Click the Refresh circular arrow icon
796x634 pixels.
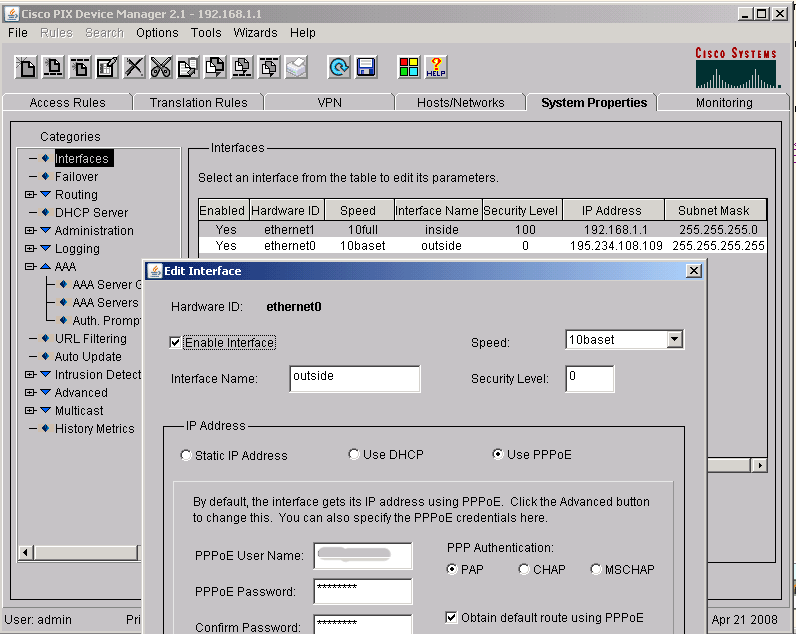[339, 67]
